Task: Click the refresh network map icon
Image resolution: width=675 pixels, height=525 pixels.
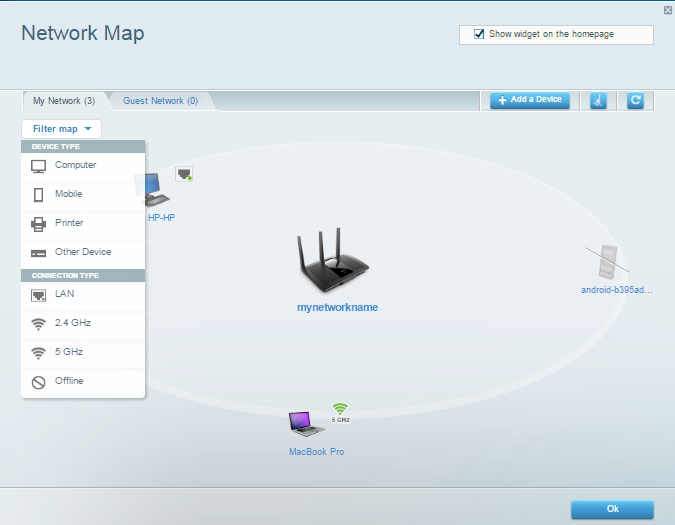Action: [x=635, y=101]
